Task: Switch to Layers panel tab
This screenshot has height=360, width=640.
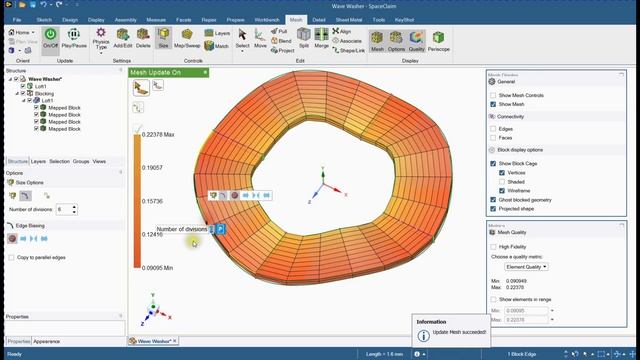Action: tap(38, 161)
